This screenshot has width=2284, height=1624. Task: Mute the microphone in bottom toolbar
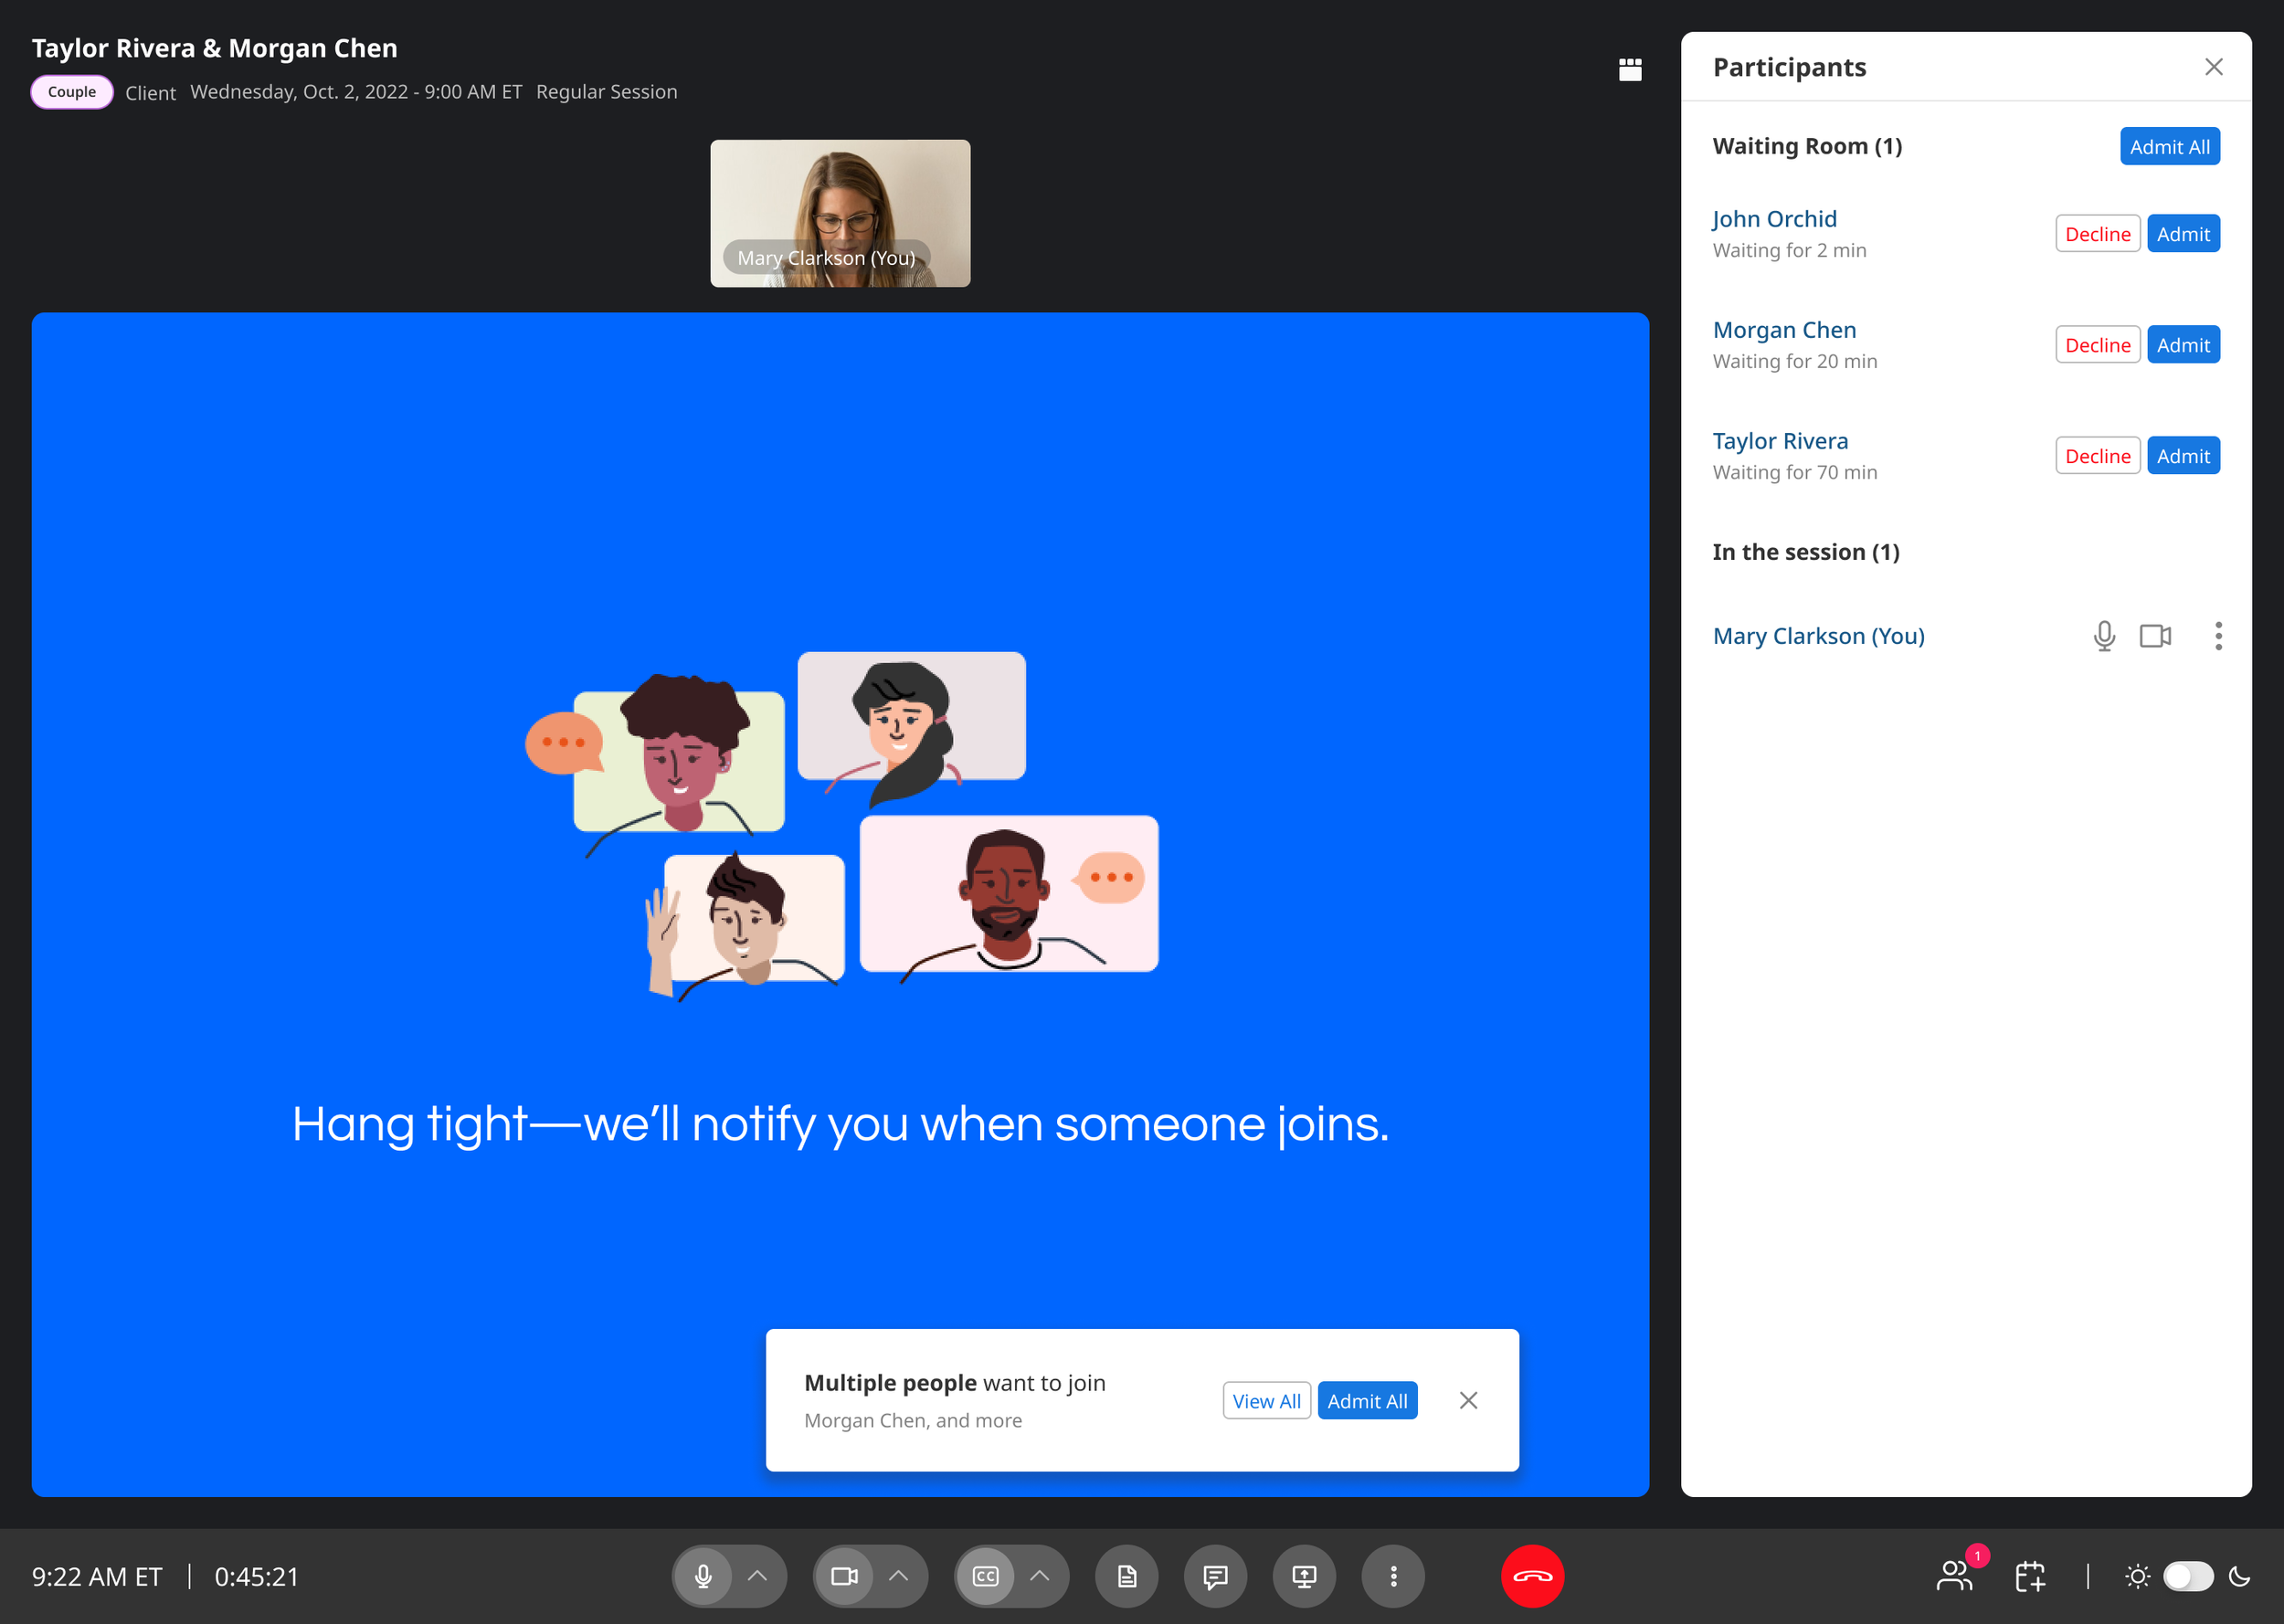coord(703,1576)
